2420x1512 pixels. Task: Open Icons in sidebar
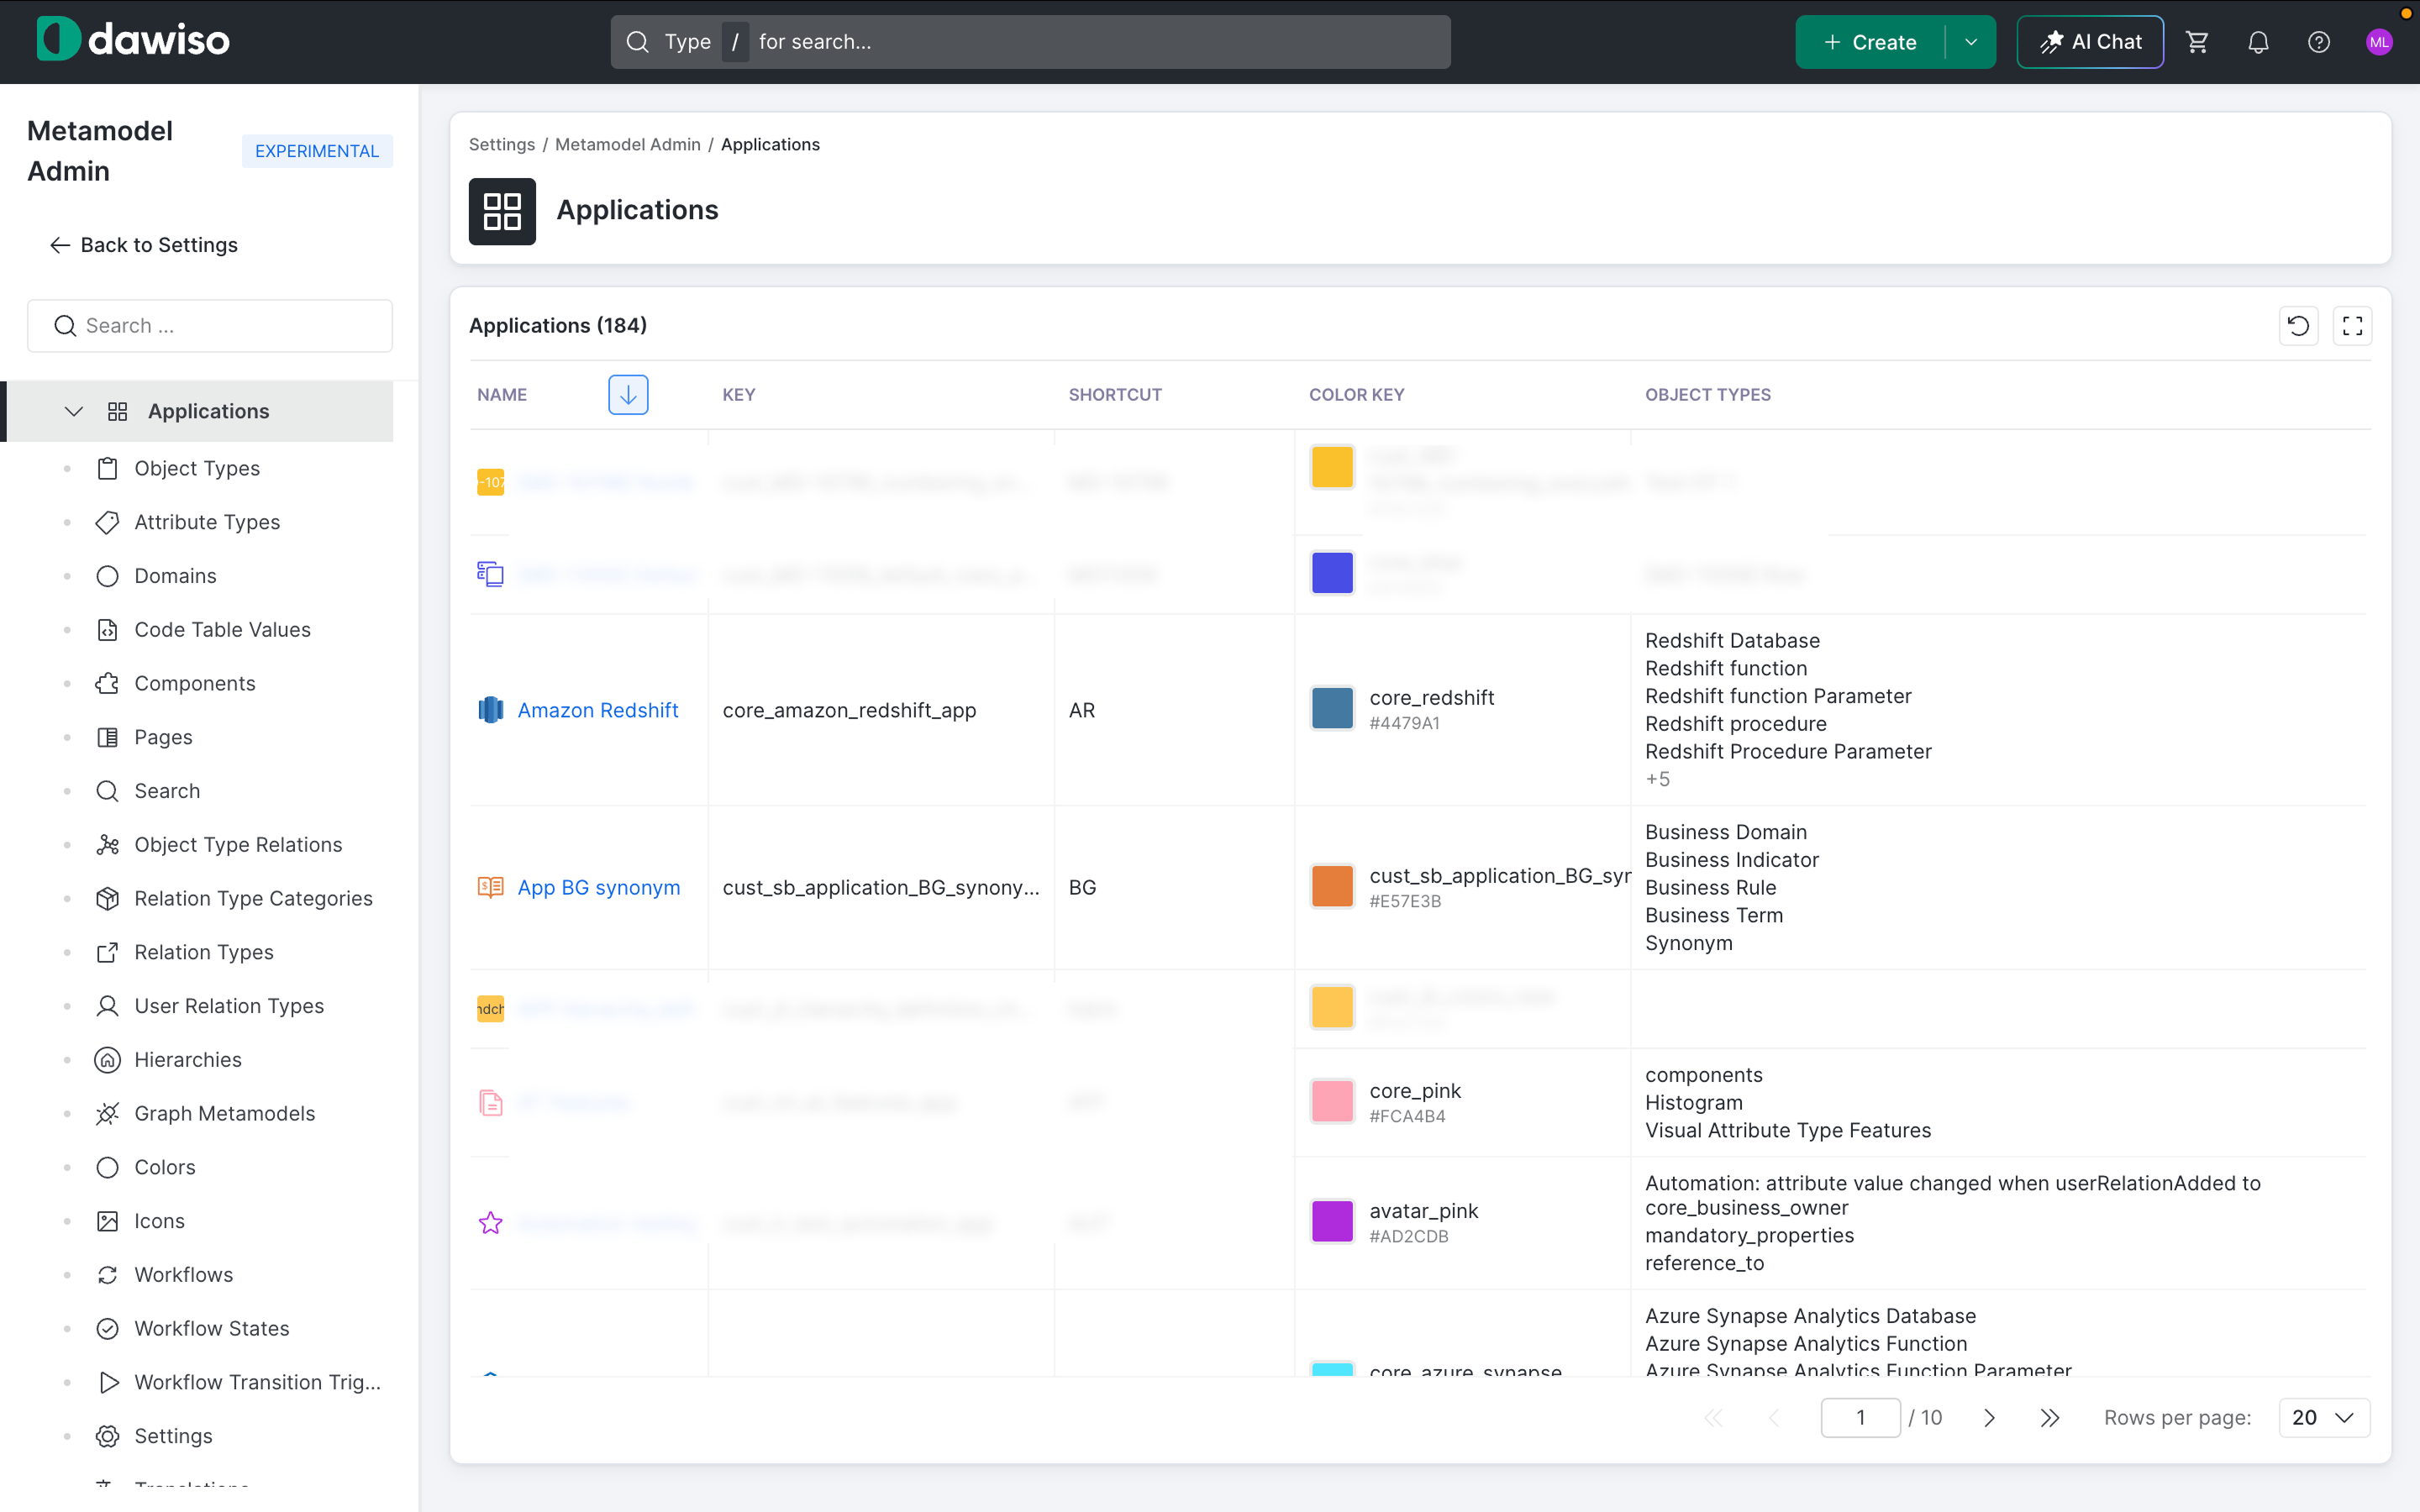159,1221
